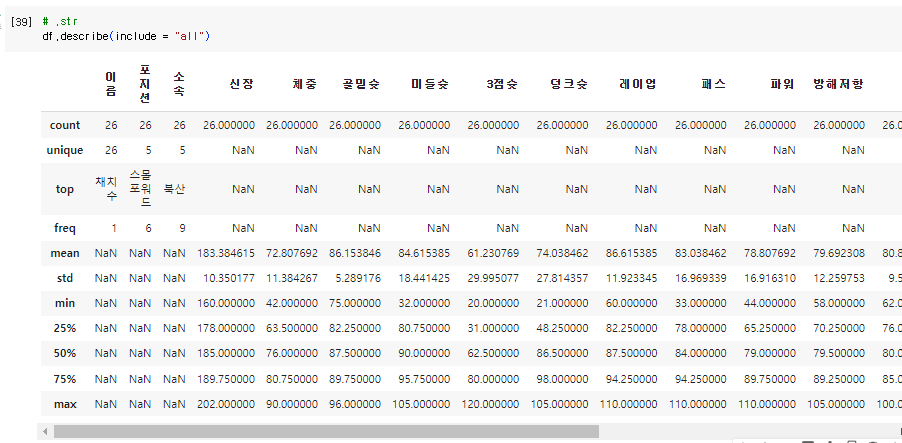Click the '# .str' comment line in the code cell
Screen dimensions: 902x443
tap(60, 22)
